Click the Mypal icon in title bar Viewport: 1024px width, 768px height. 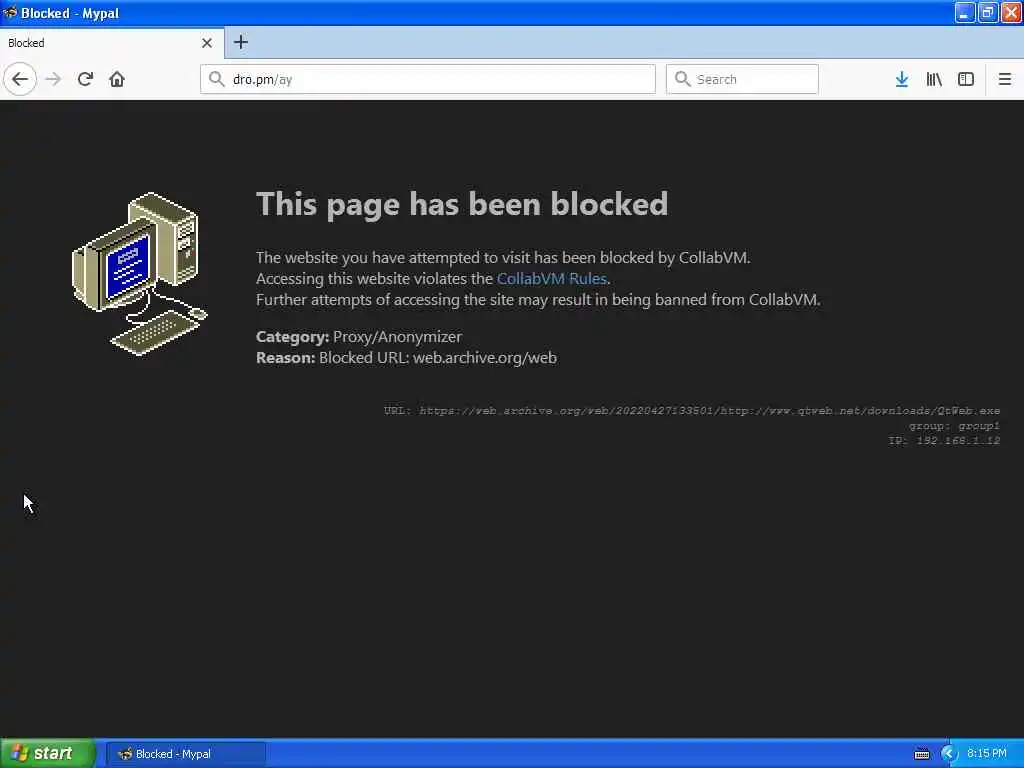pyautogui.click(x=10, y=12)
